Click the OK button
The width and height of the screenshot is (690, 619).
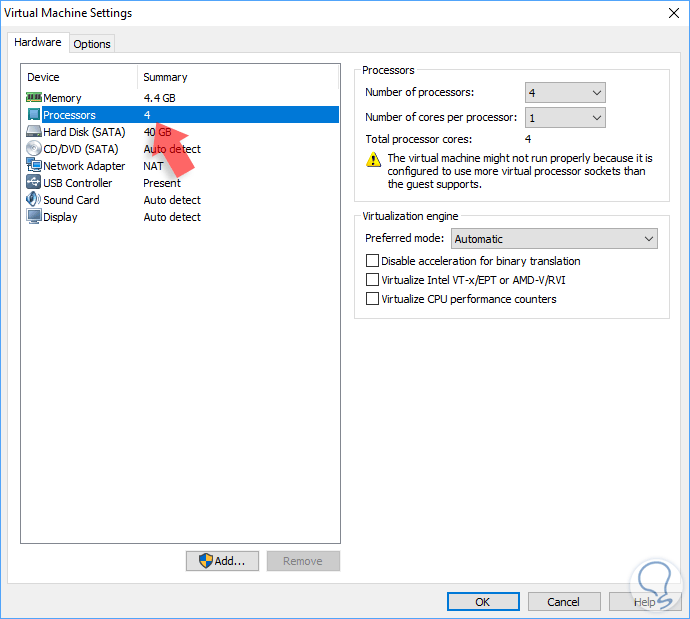pos(483,601)
